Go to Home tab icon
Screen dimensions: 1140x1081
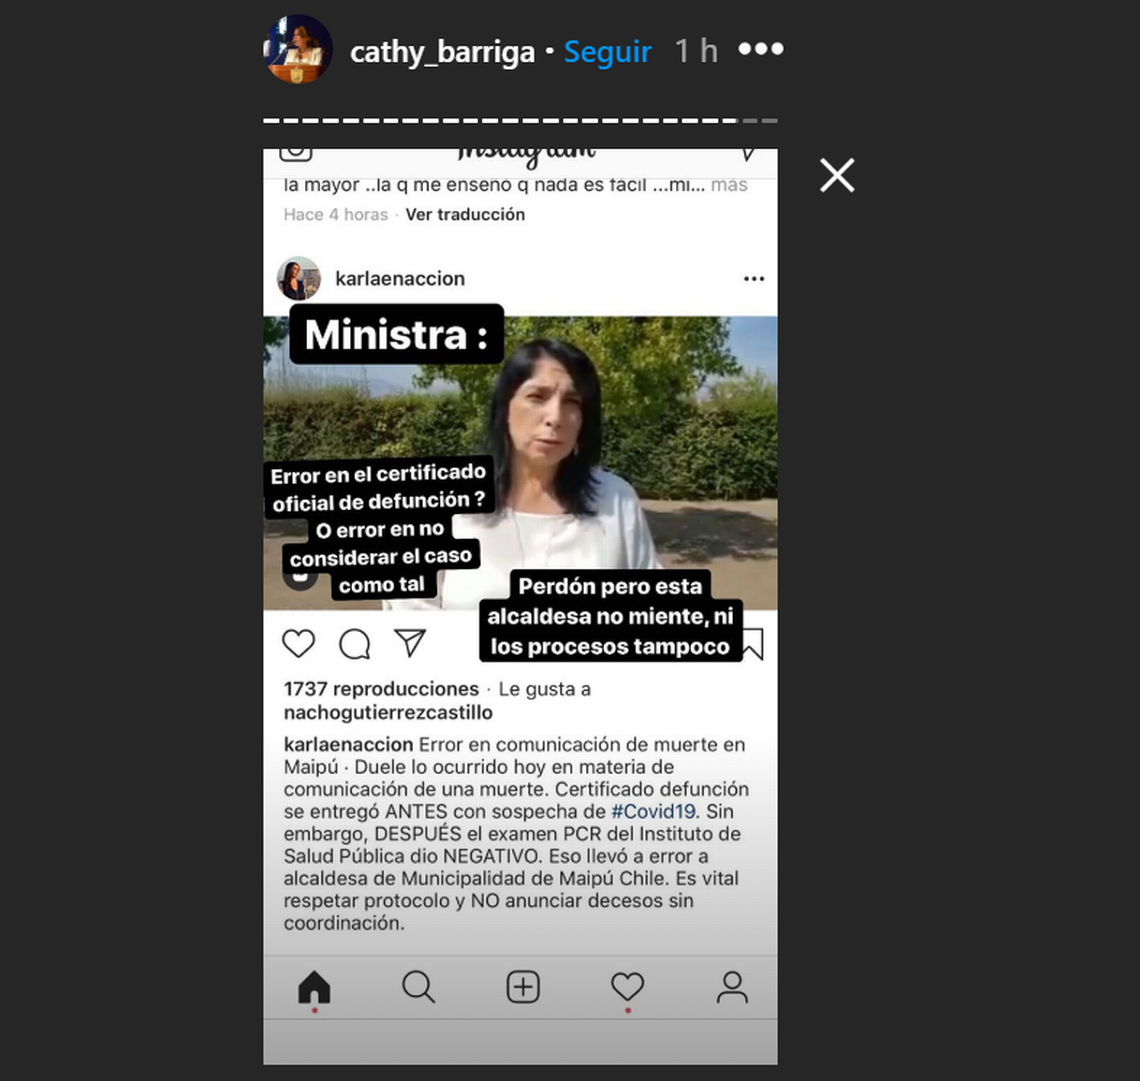click(x=314, y=987)
